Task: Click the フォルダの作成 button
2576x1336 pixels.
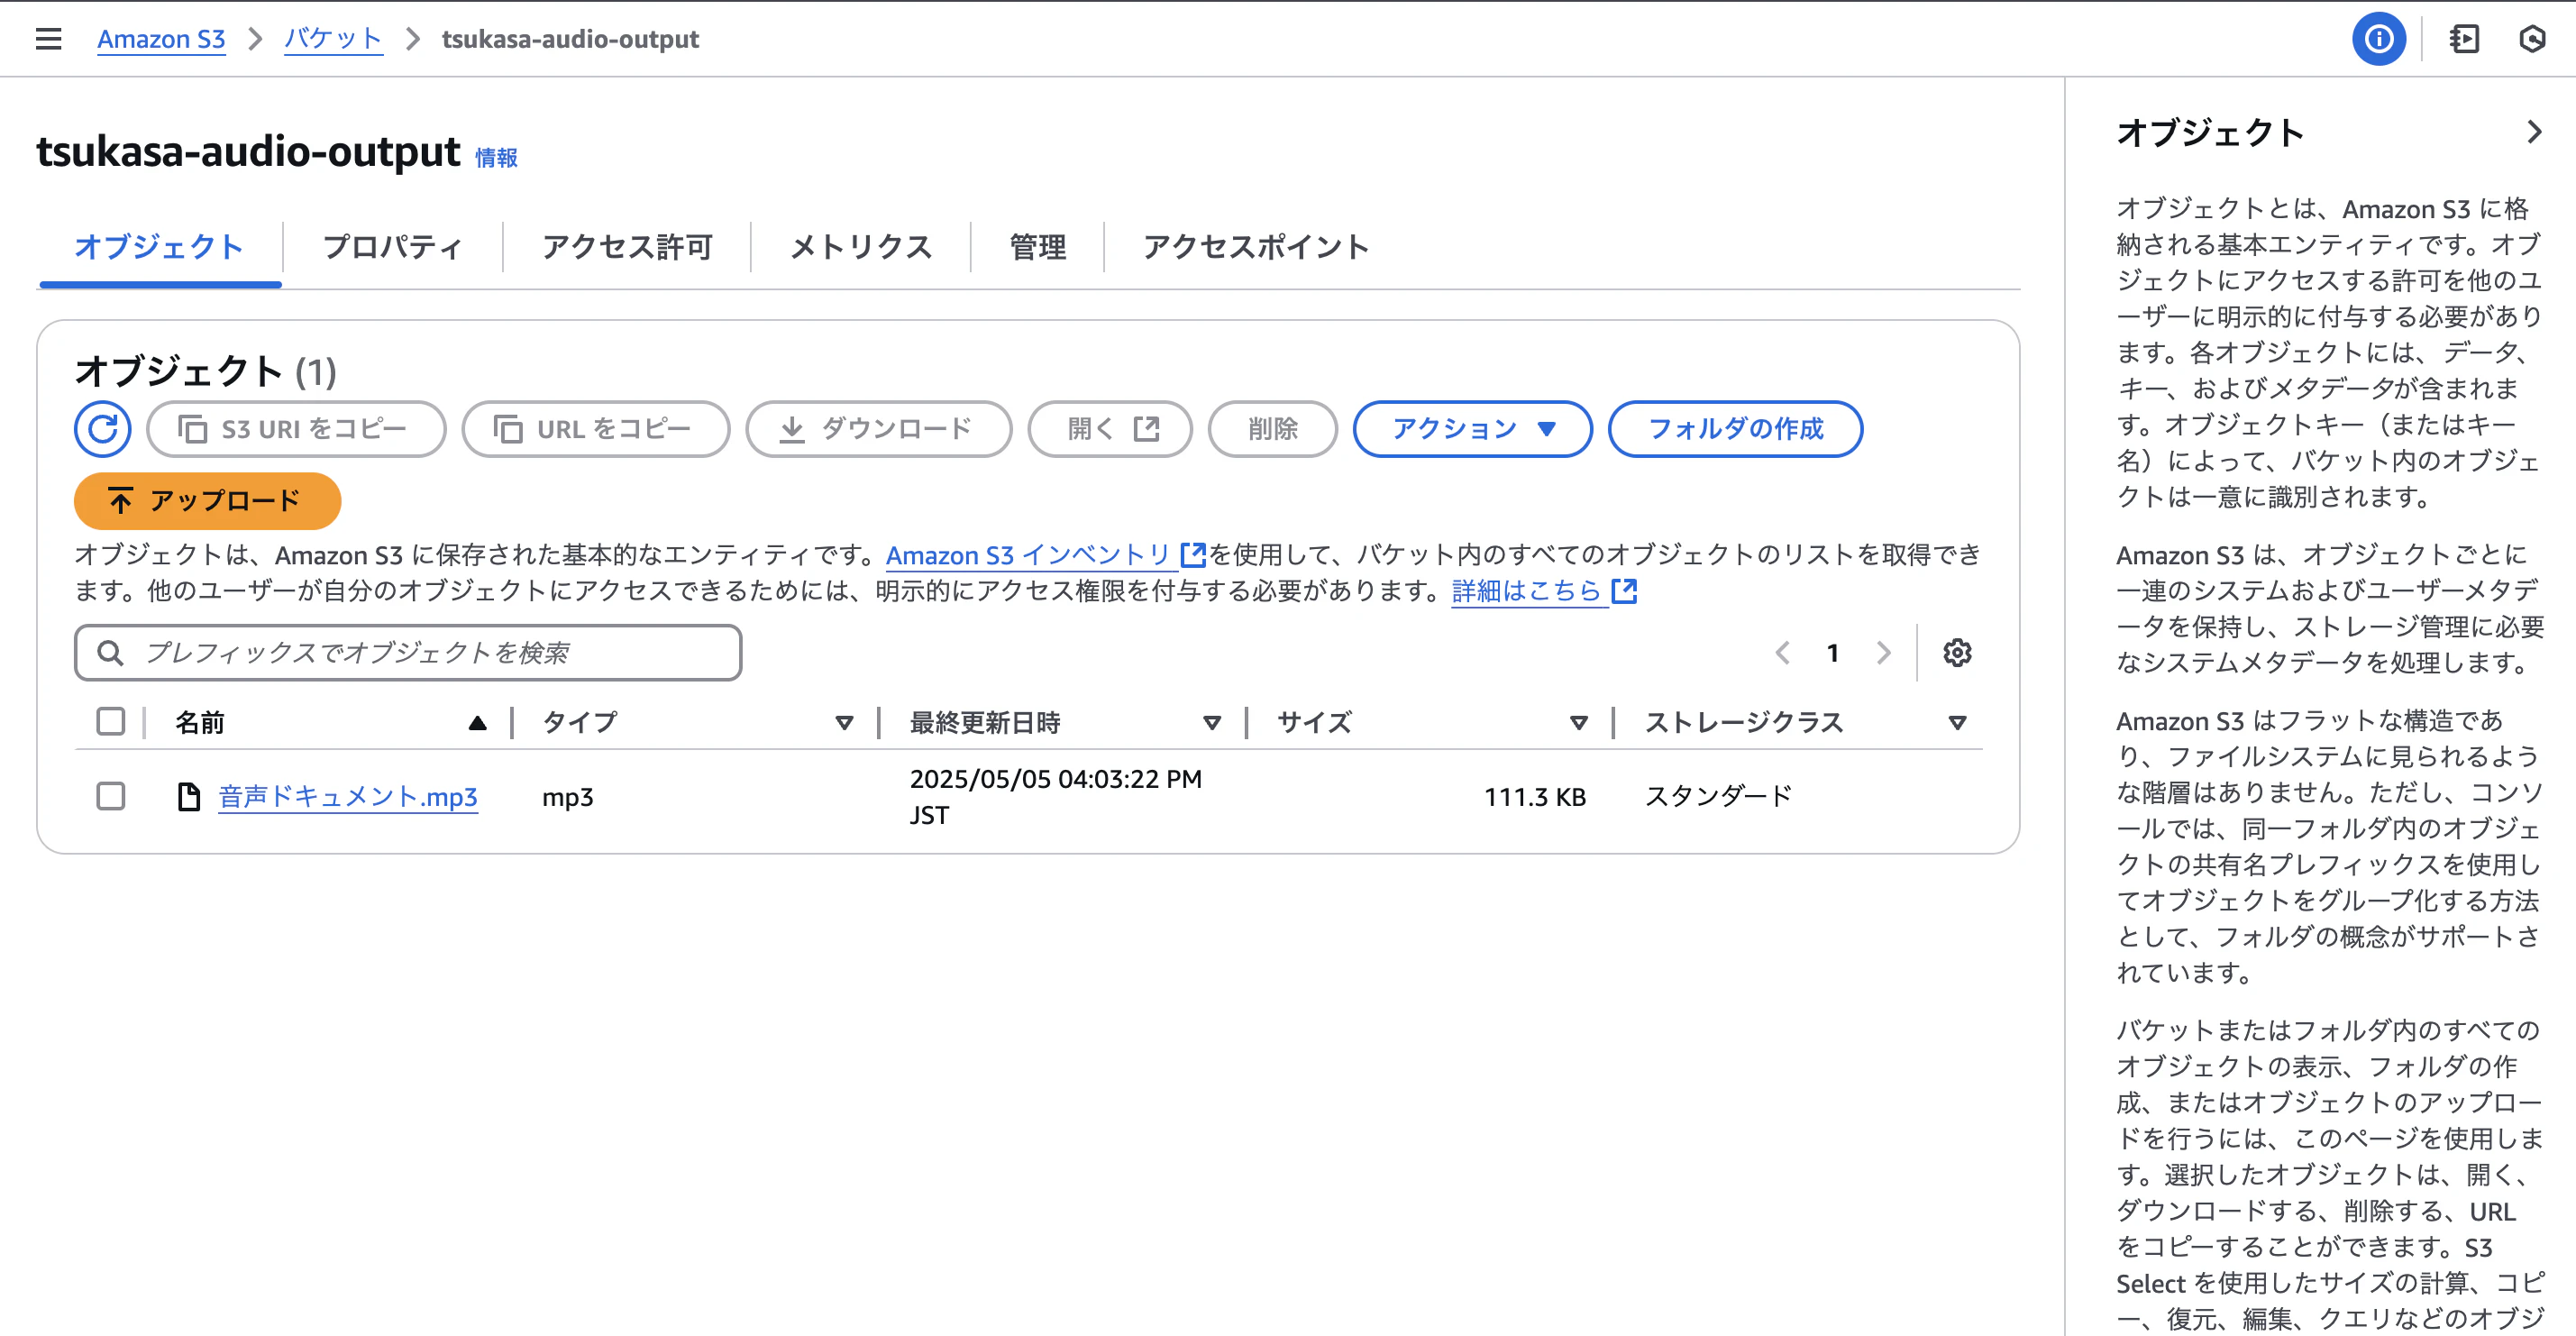Action: [1735, 429]
